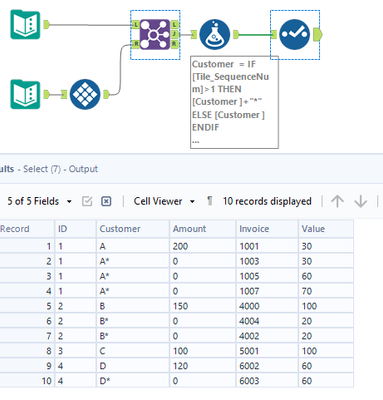
Task: Select the Amount cell 100
Action: click(203, 351)
